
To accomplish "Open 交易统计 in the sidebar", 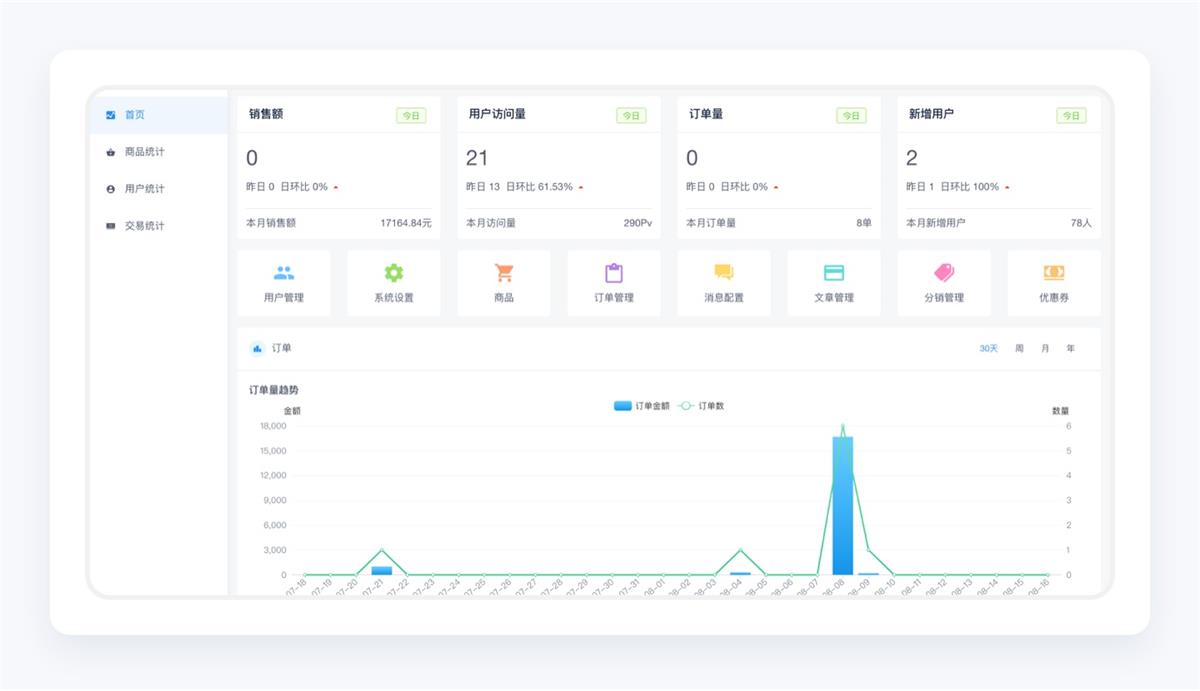I will pyautogui.click(x=144, y=226).
